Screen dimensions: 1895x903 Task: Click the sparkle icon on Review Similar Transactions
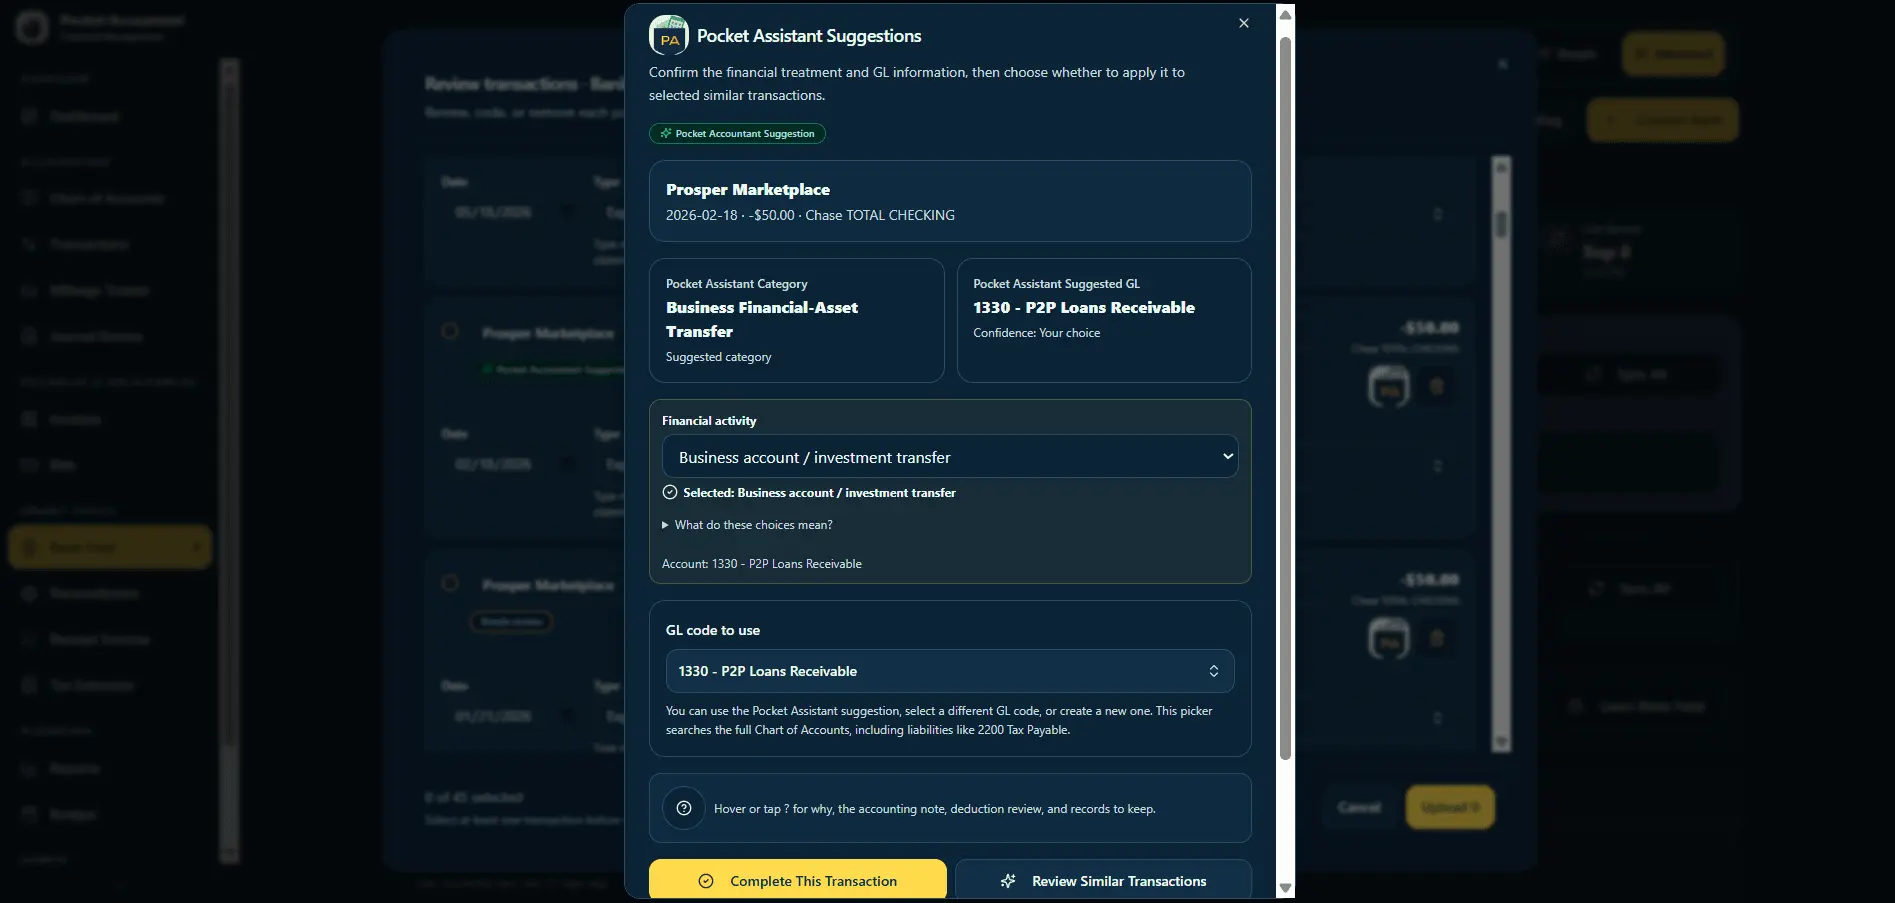click(x=1008, y=881)
